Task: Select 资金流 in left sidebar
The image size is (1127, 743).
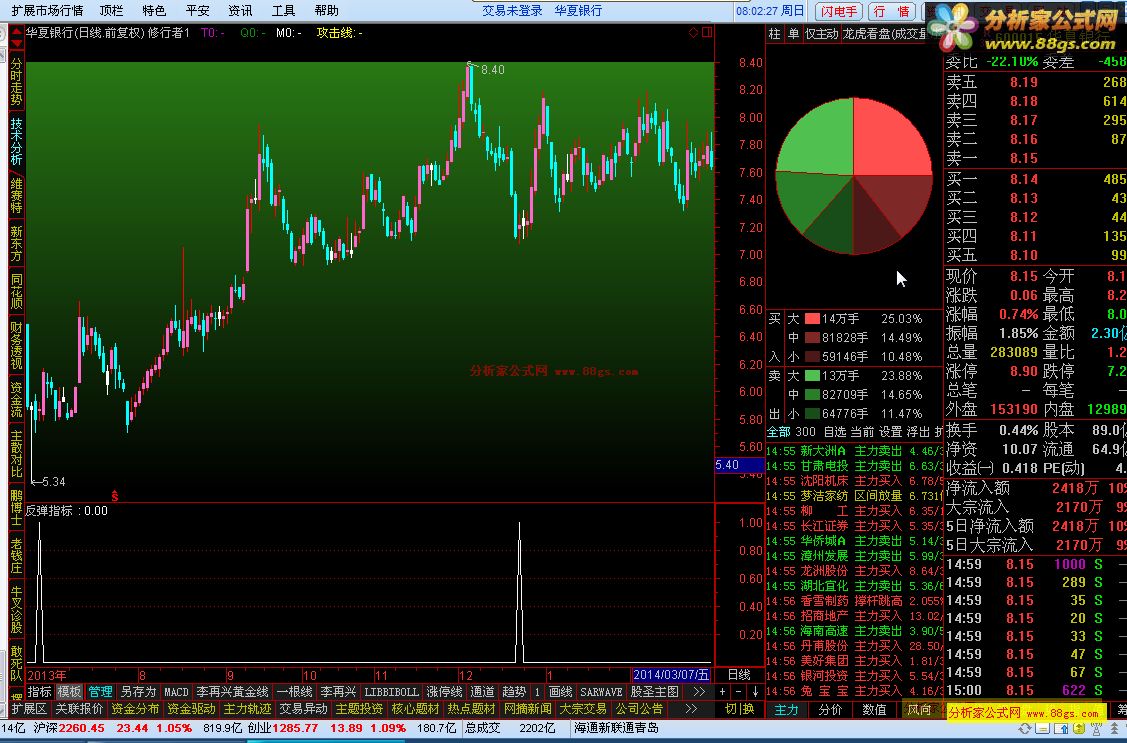Action: point(17,400)
